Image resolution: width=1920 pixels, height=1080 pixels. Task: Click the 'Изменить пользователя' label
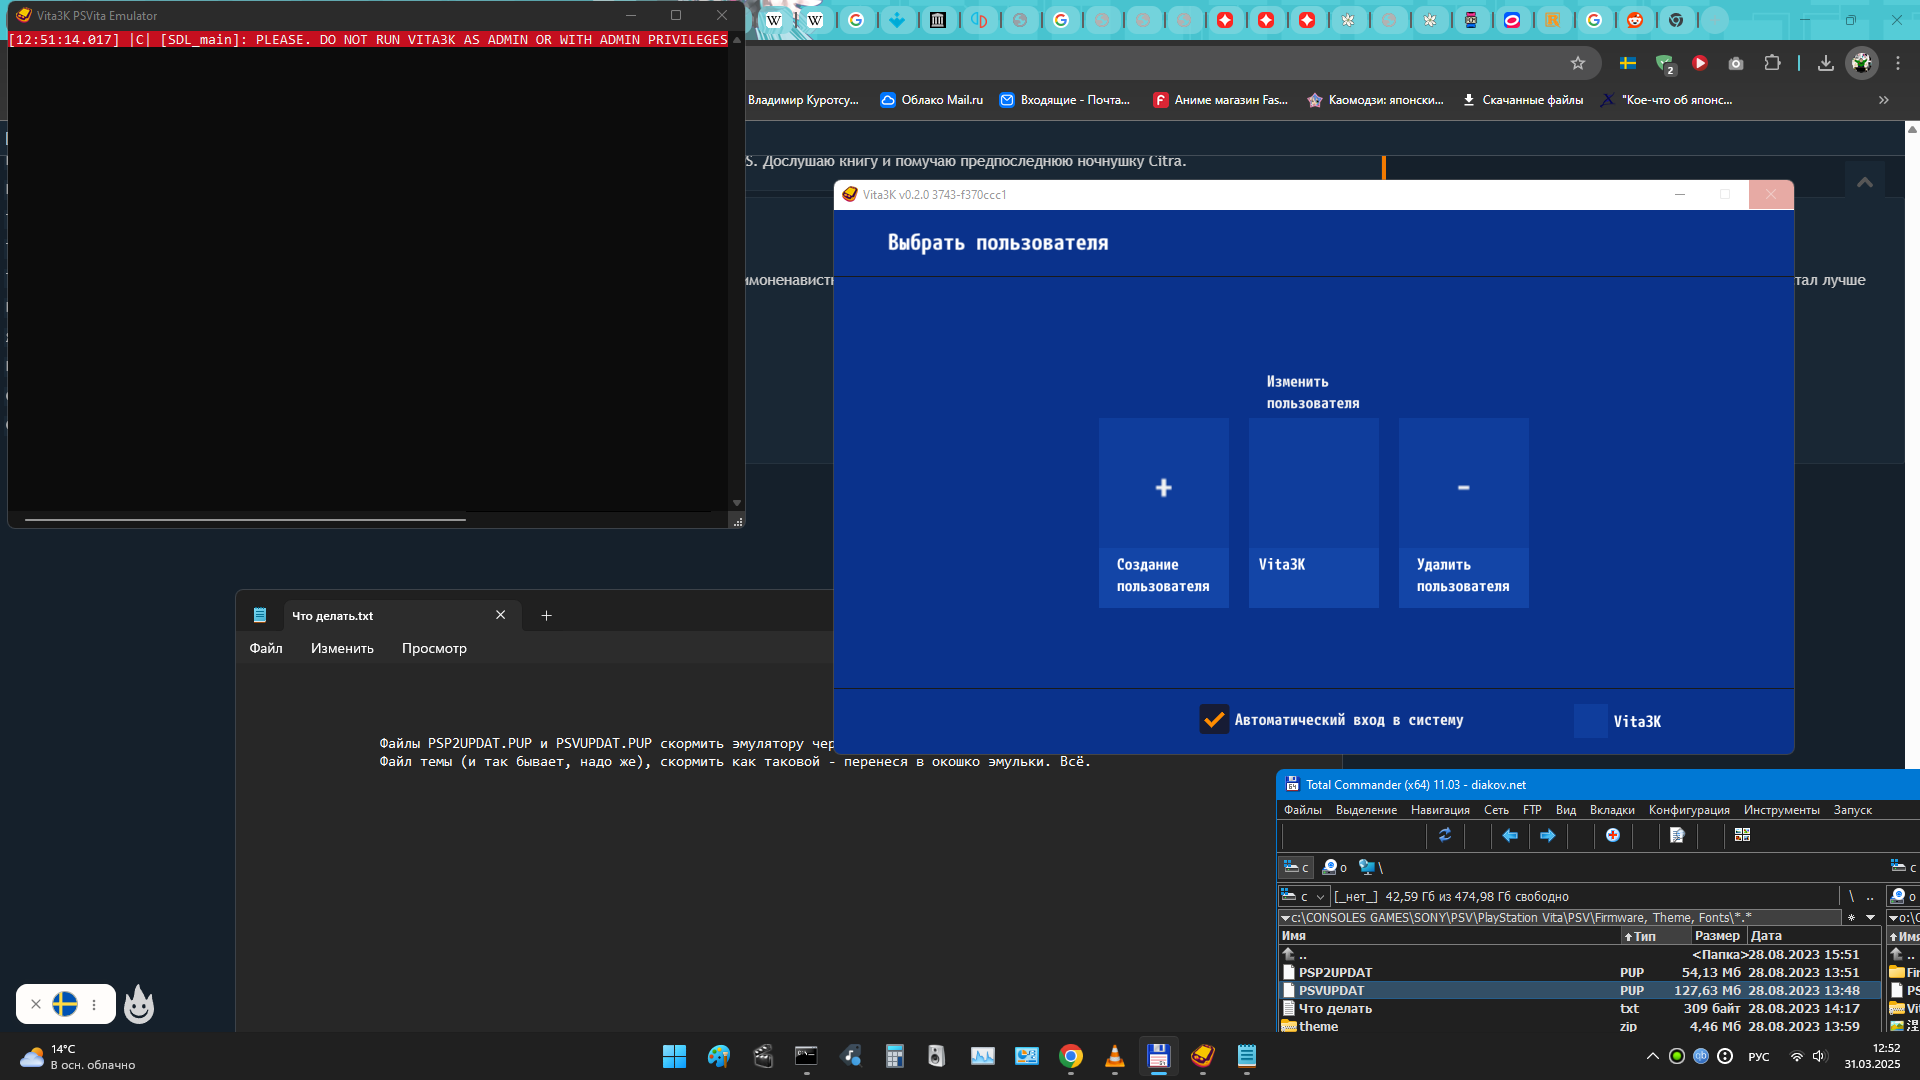coord(1313,392)
